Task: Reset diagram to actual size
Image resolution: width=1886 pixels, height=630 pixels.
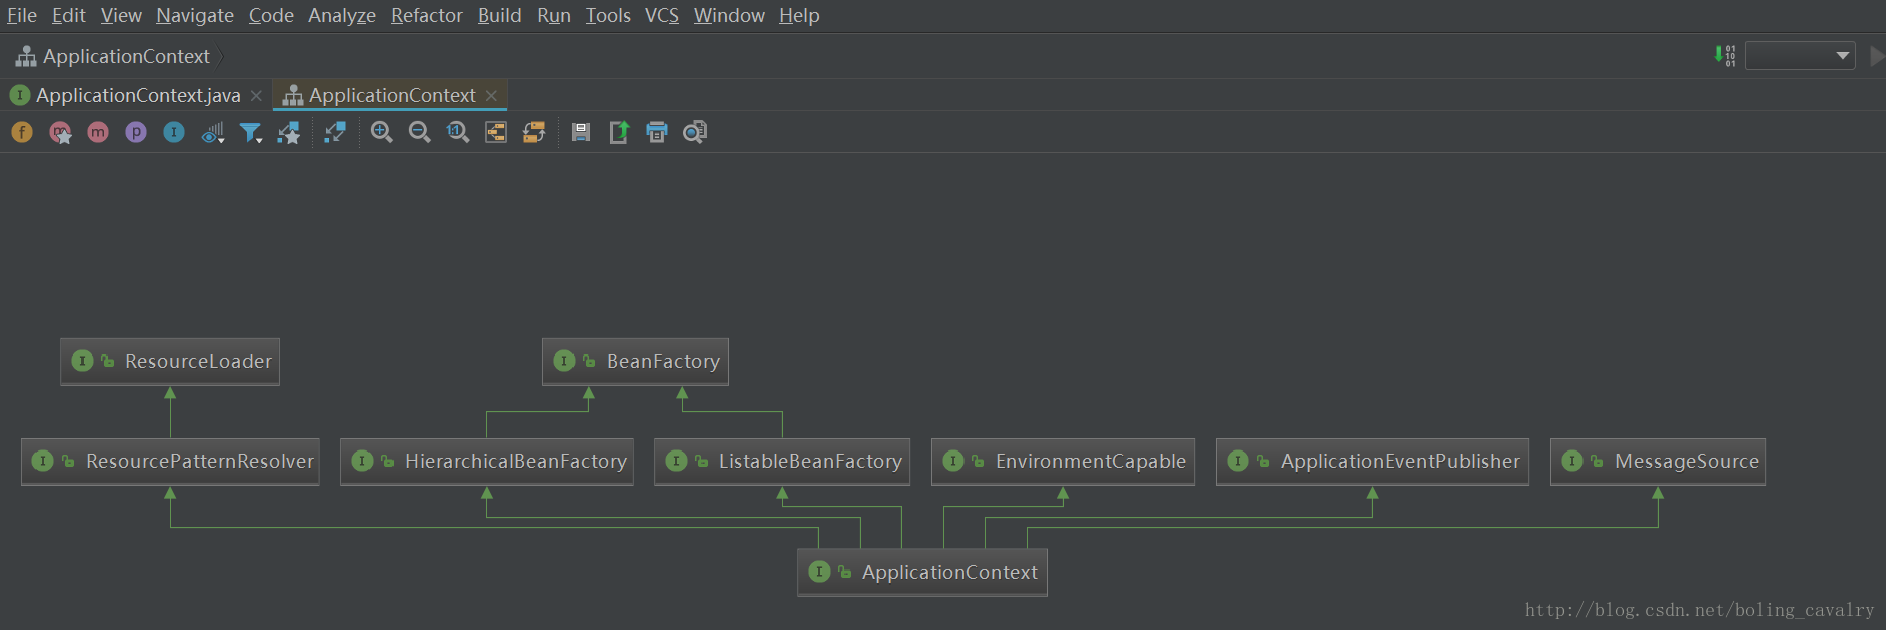Action: 458,132
